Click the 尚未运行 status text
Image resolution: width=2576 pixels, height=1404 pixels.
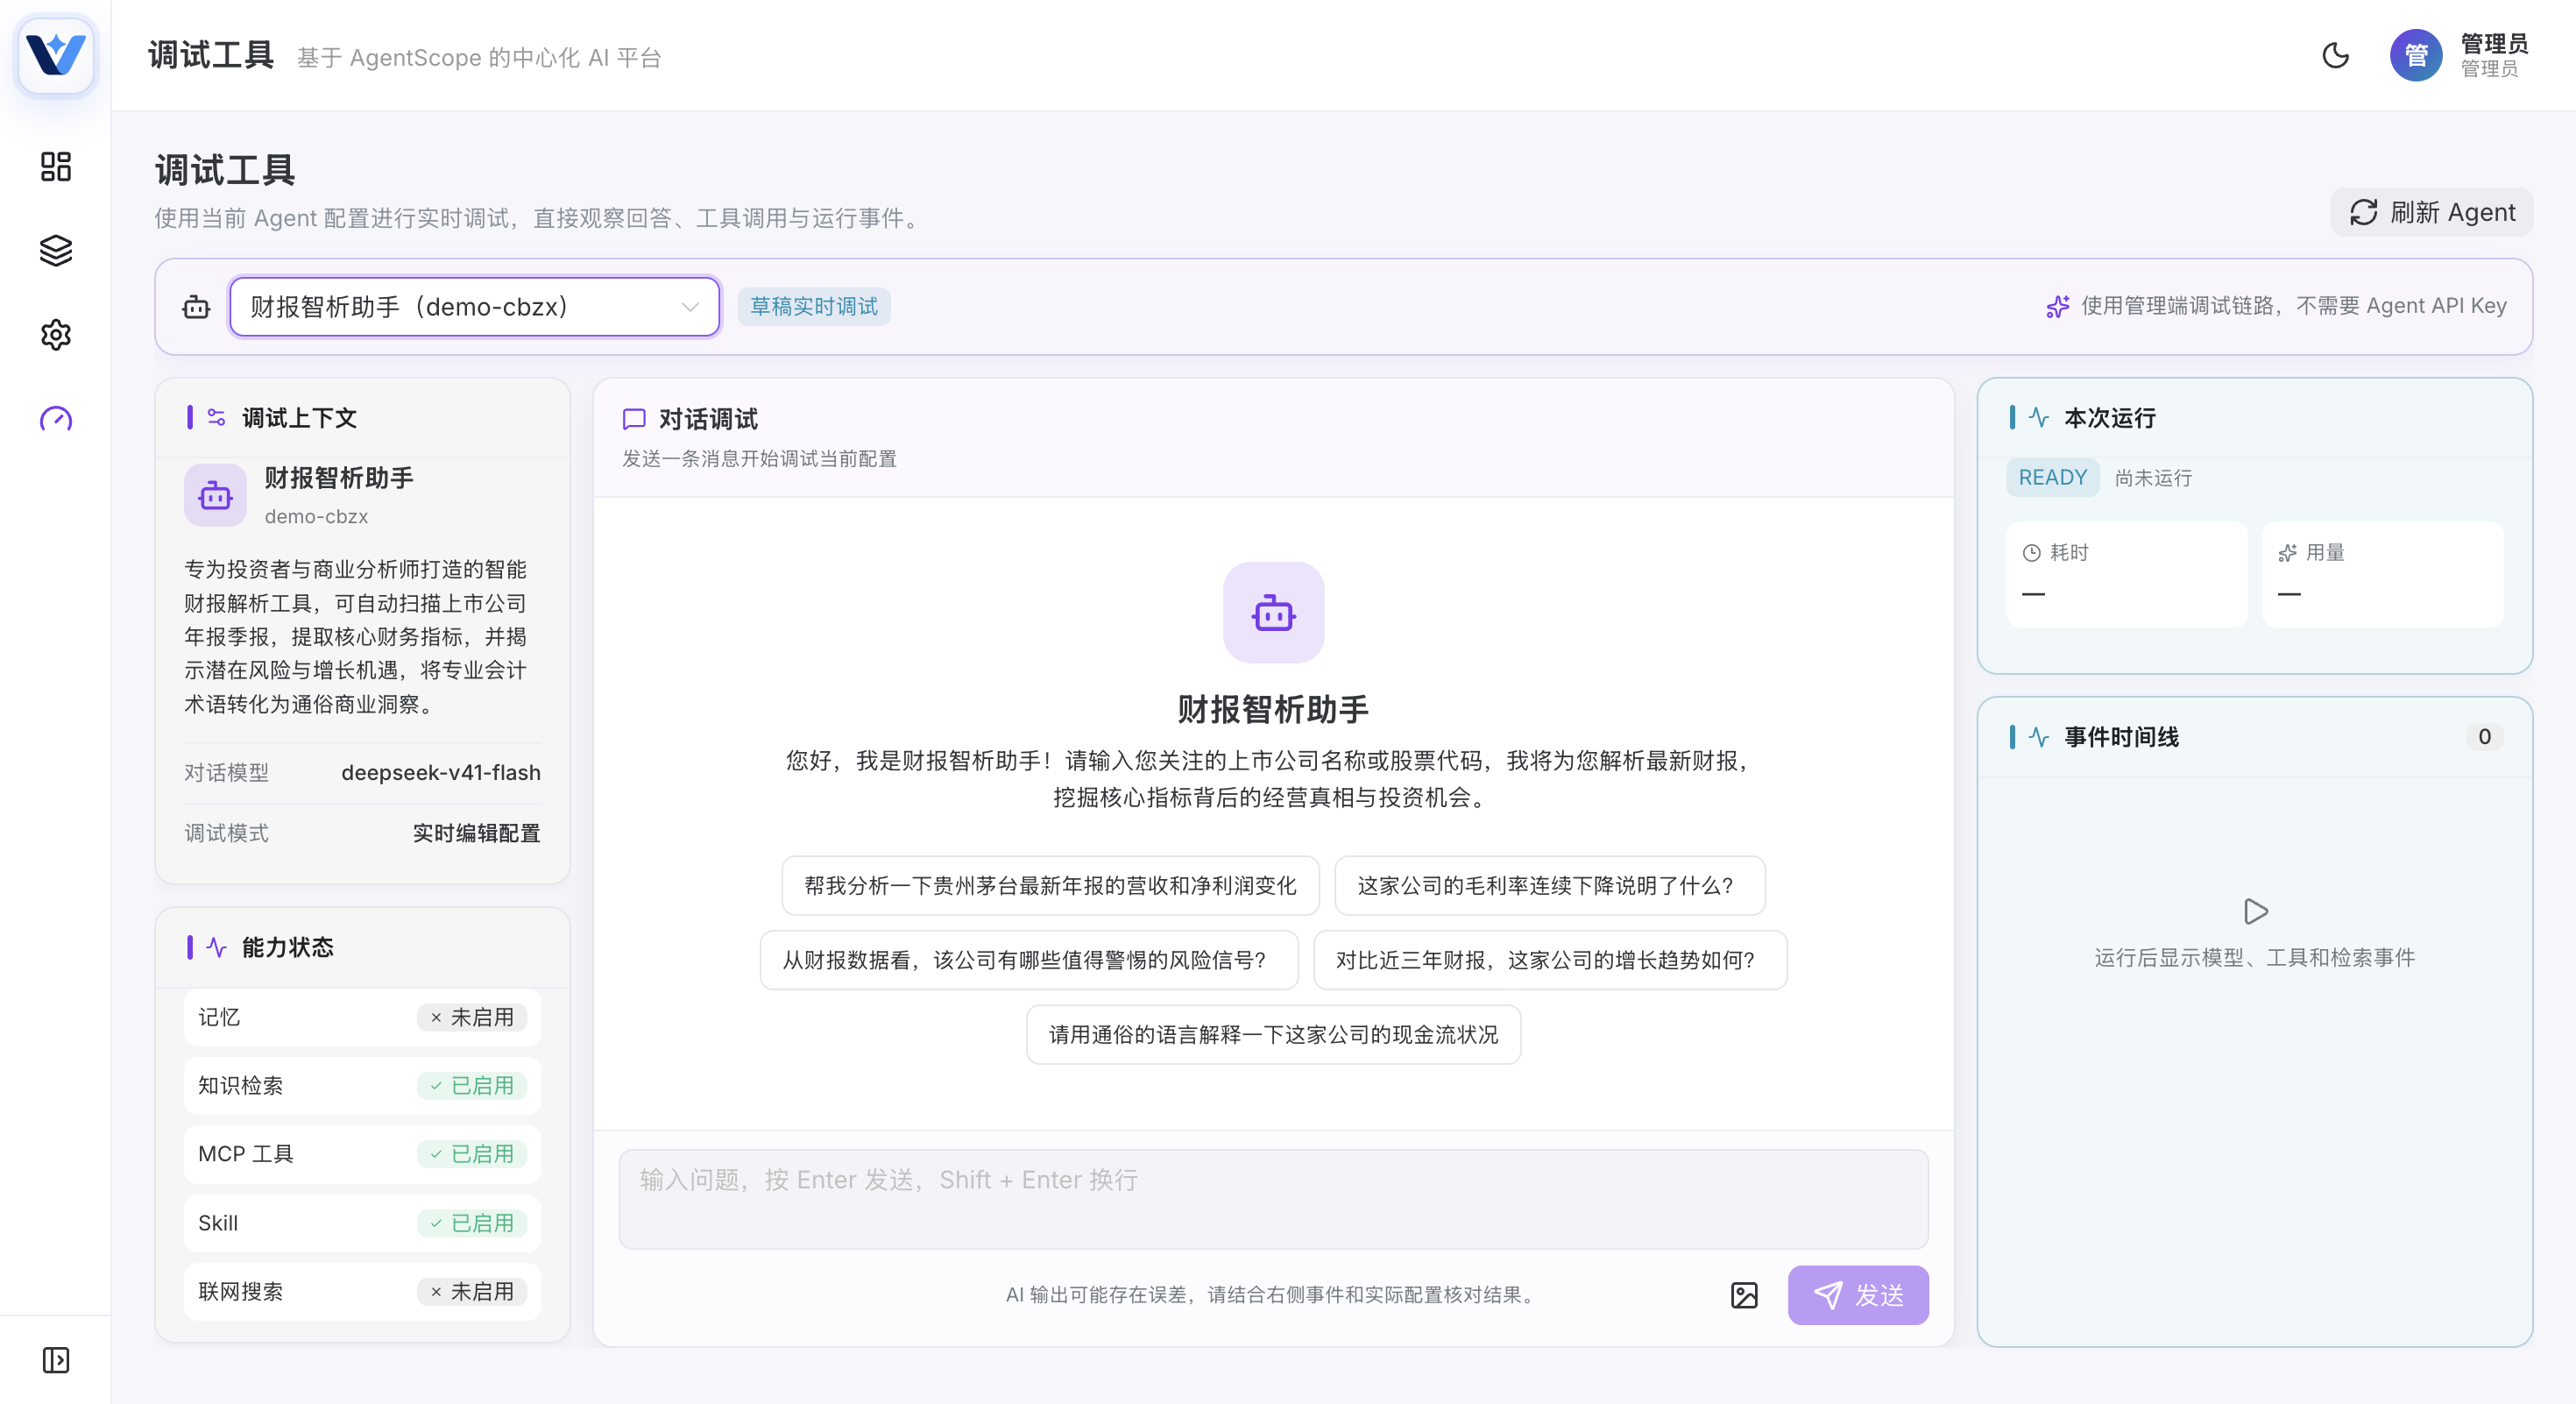click(x=2153, y=478)
